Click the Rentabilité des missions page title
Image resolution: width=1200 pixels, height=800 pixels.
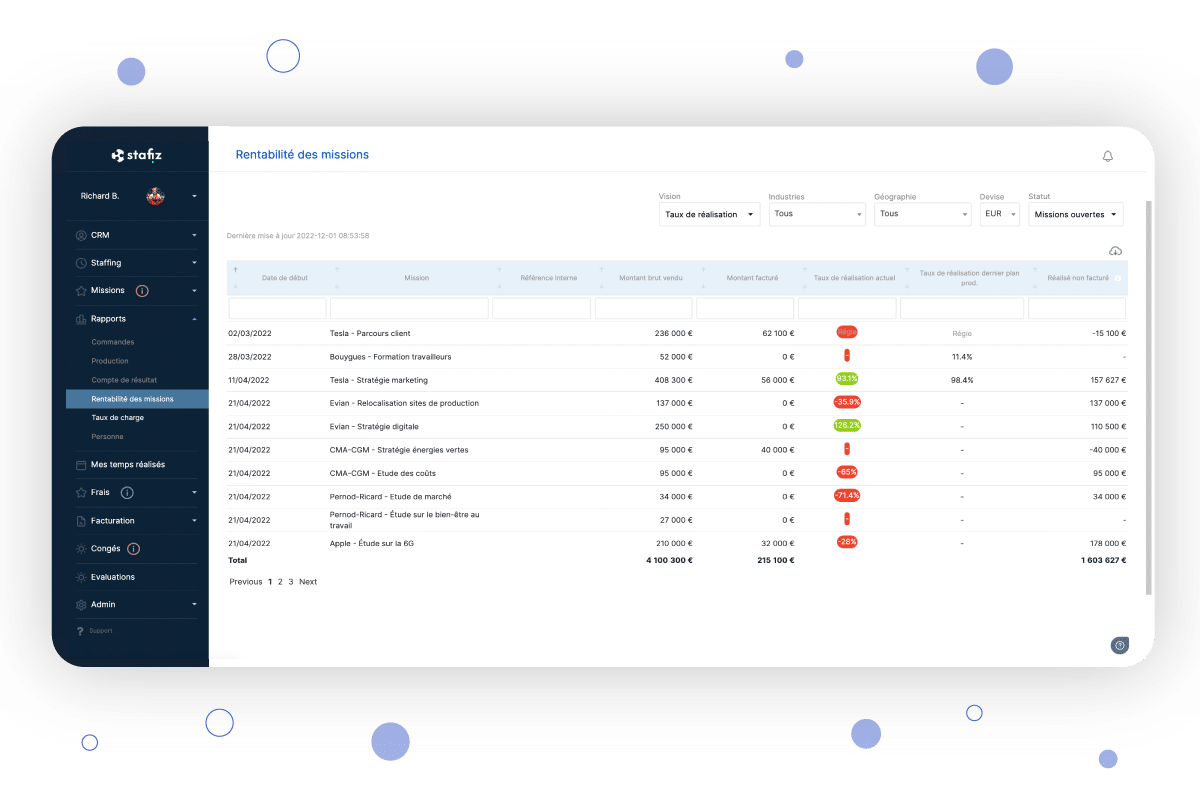coord(302,155)
